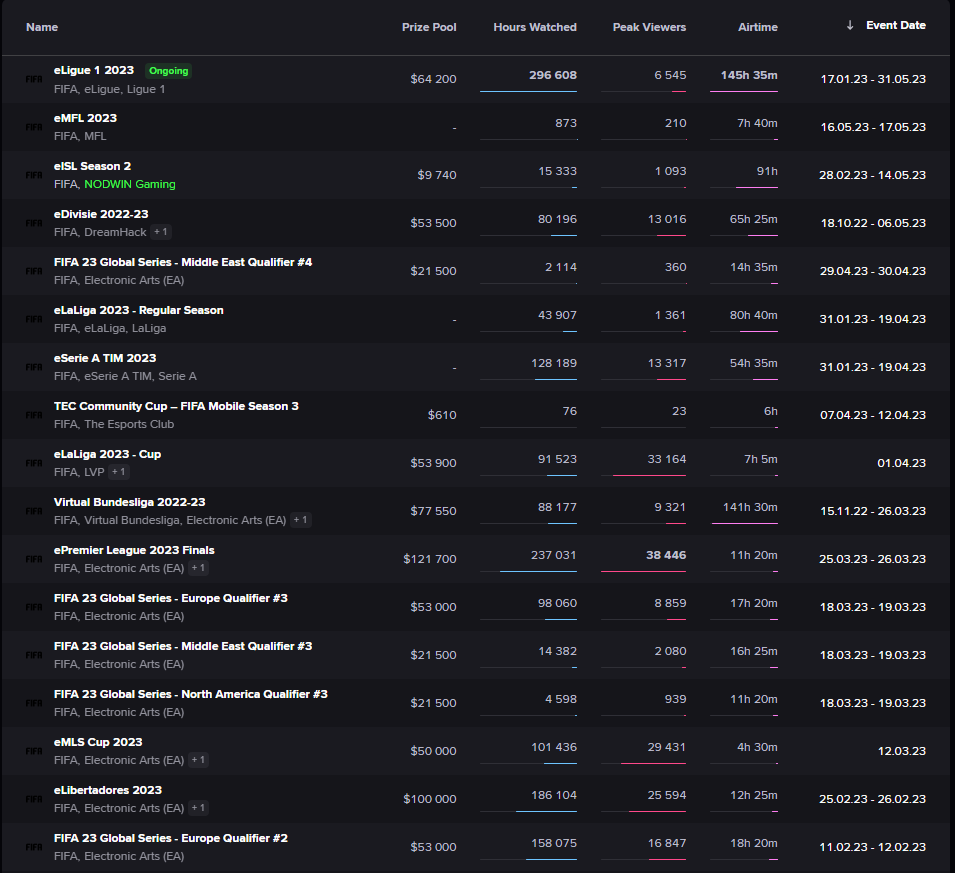Screen dimensions: 955x873
Task: Click the FIFA logo icon beside eISL Season 2
Action: coord(34,175)
